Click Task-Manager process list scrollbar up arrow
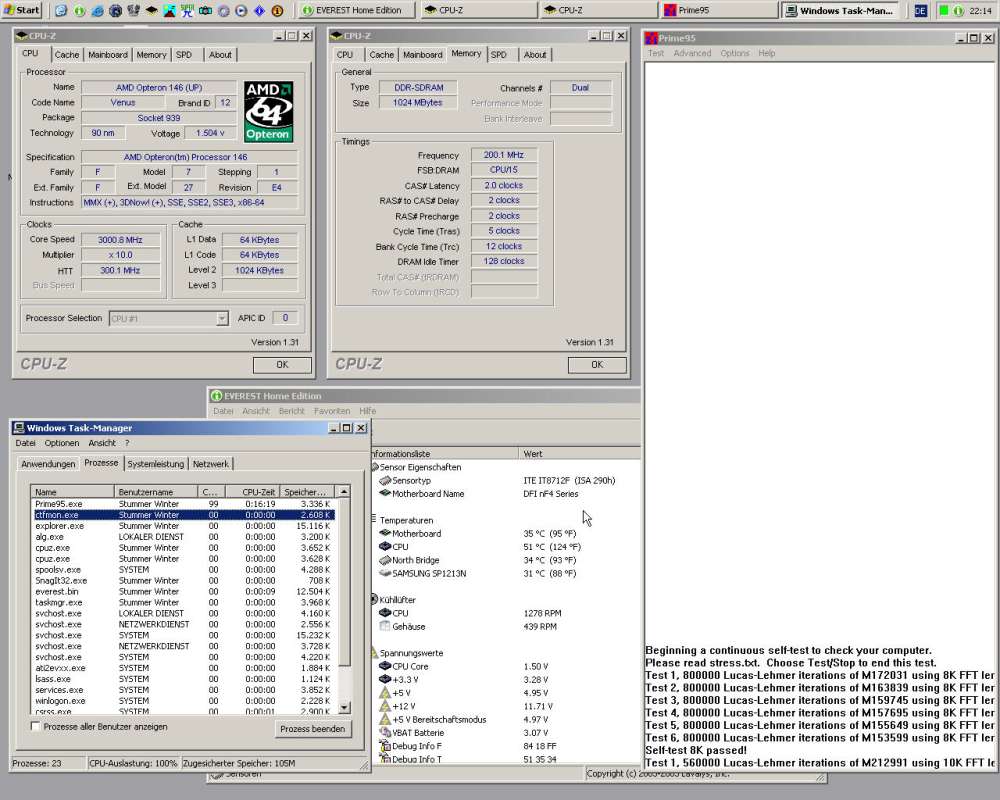 [344, 492]
